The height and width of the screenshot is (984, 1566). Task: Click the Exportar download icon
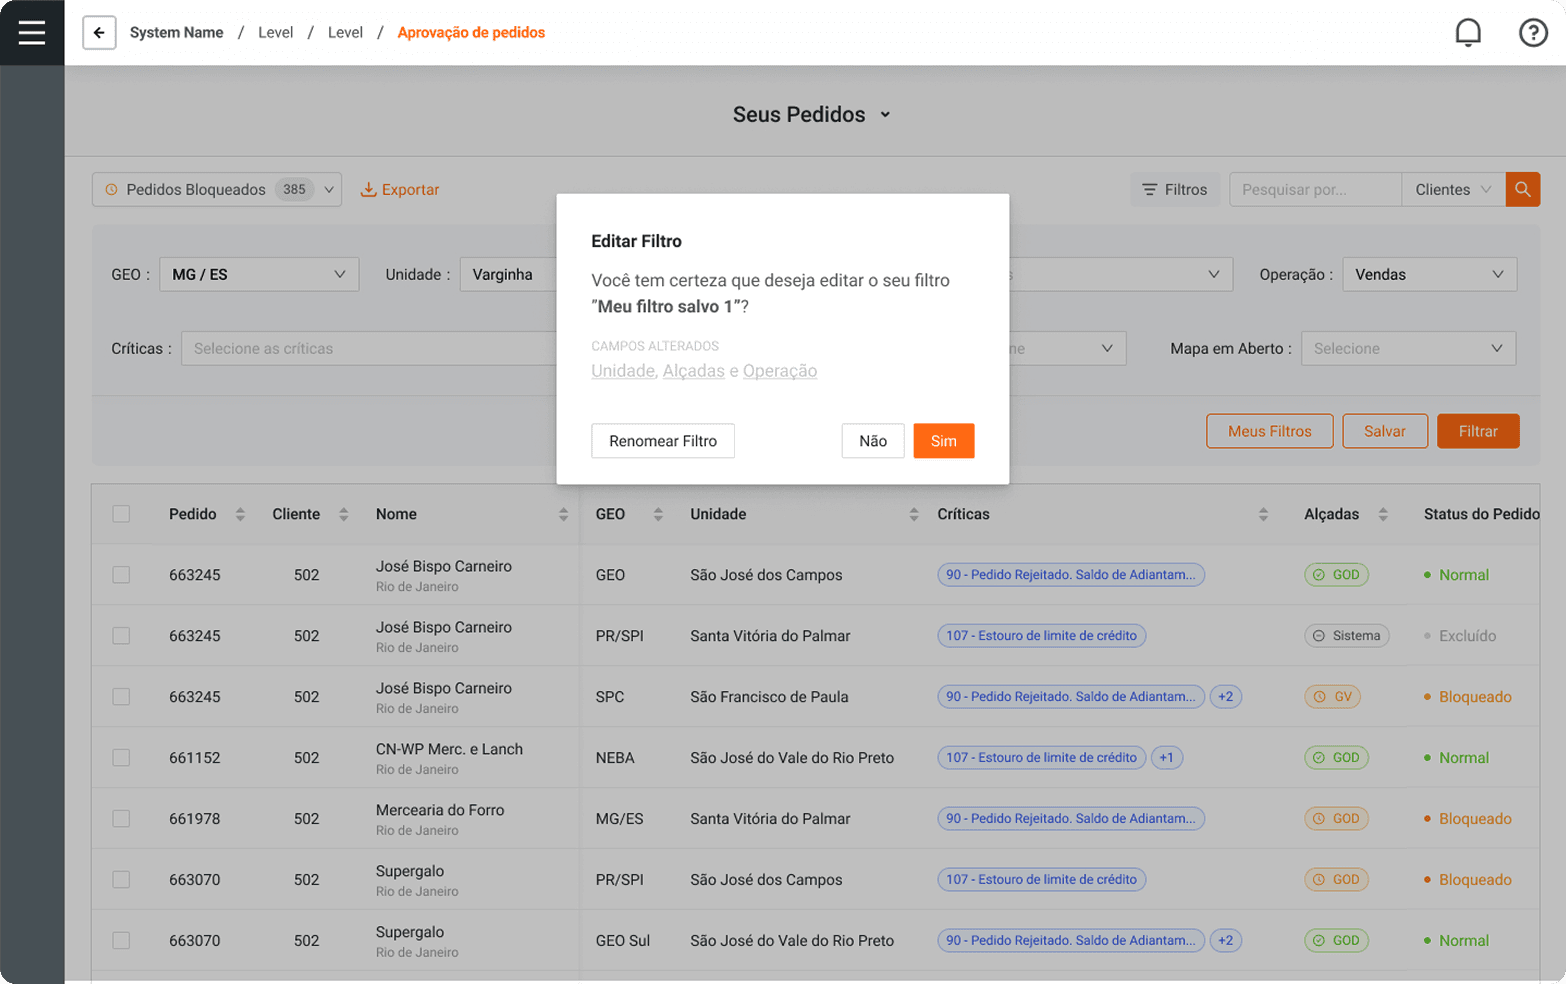pos(368,189)
